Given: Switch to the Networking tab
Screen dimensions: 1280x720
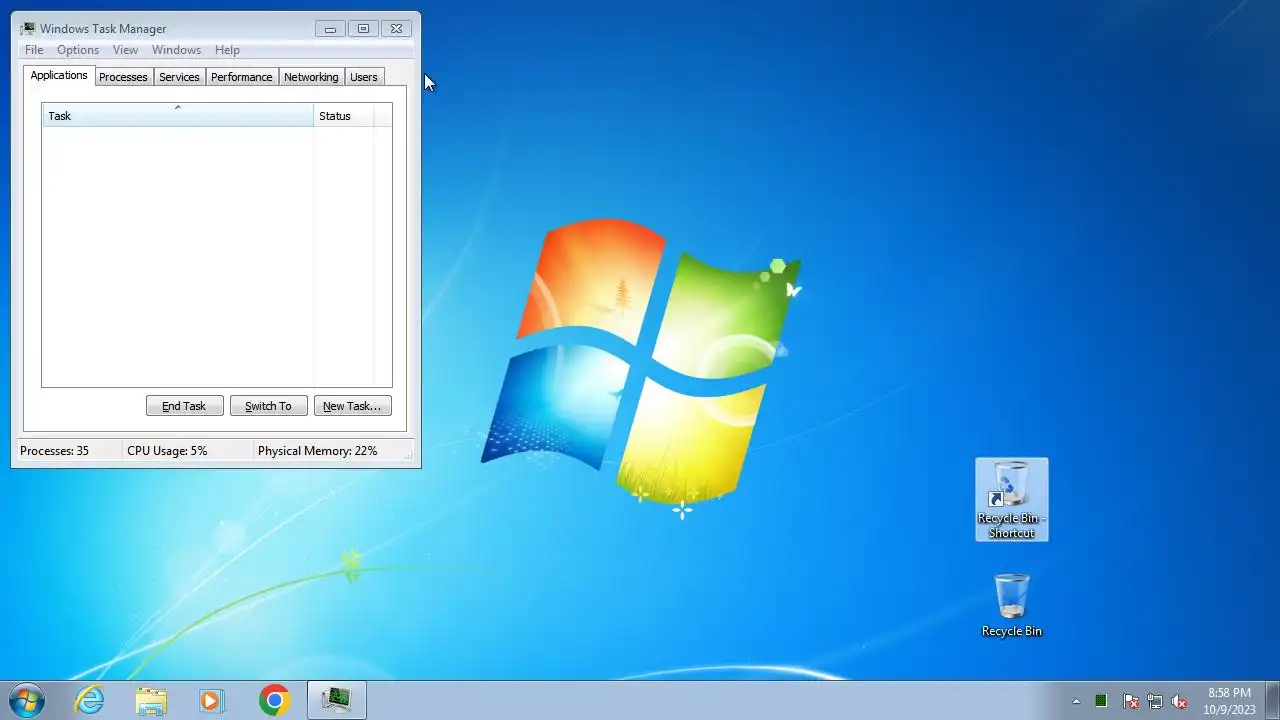Looking at the screenshot, I should click(x=311, y=77).
